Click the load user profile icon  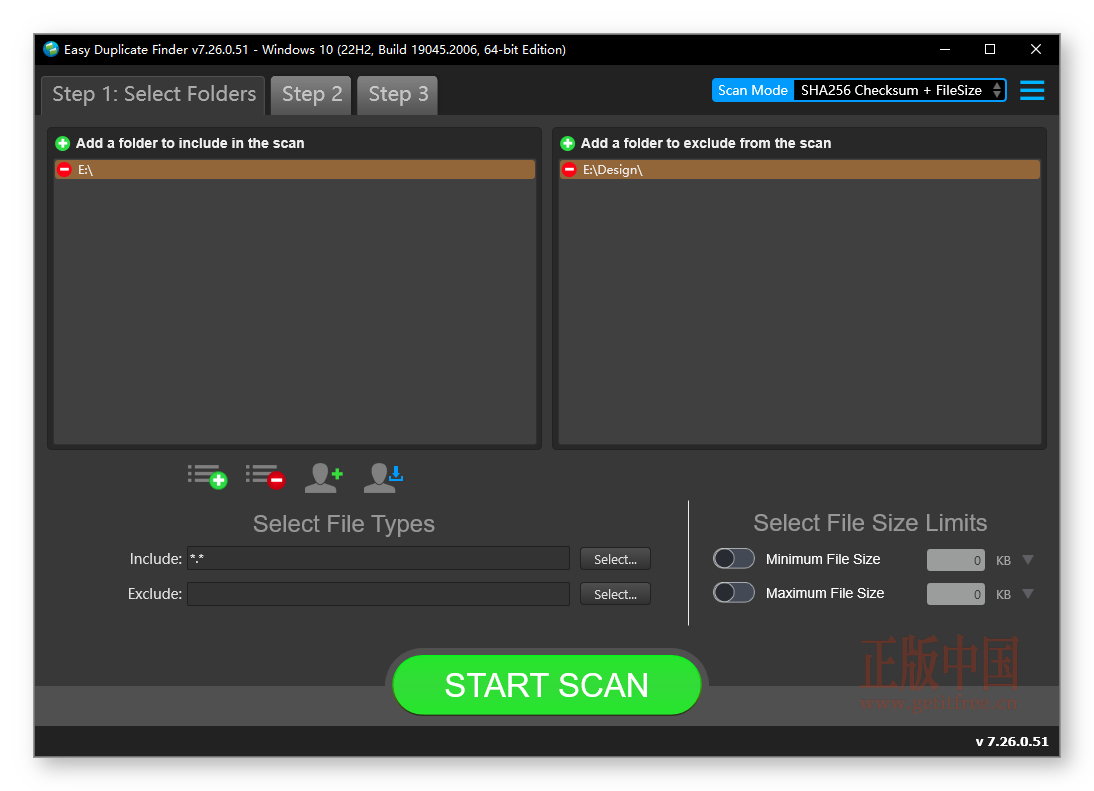coord(383,478)
